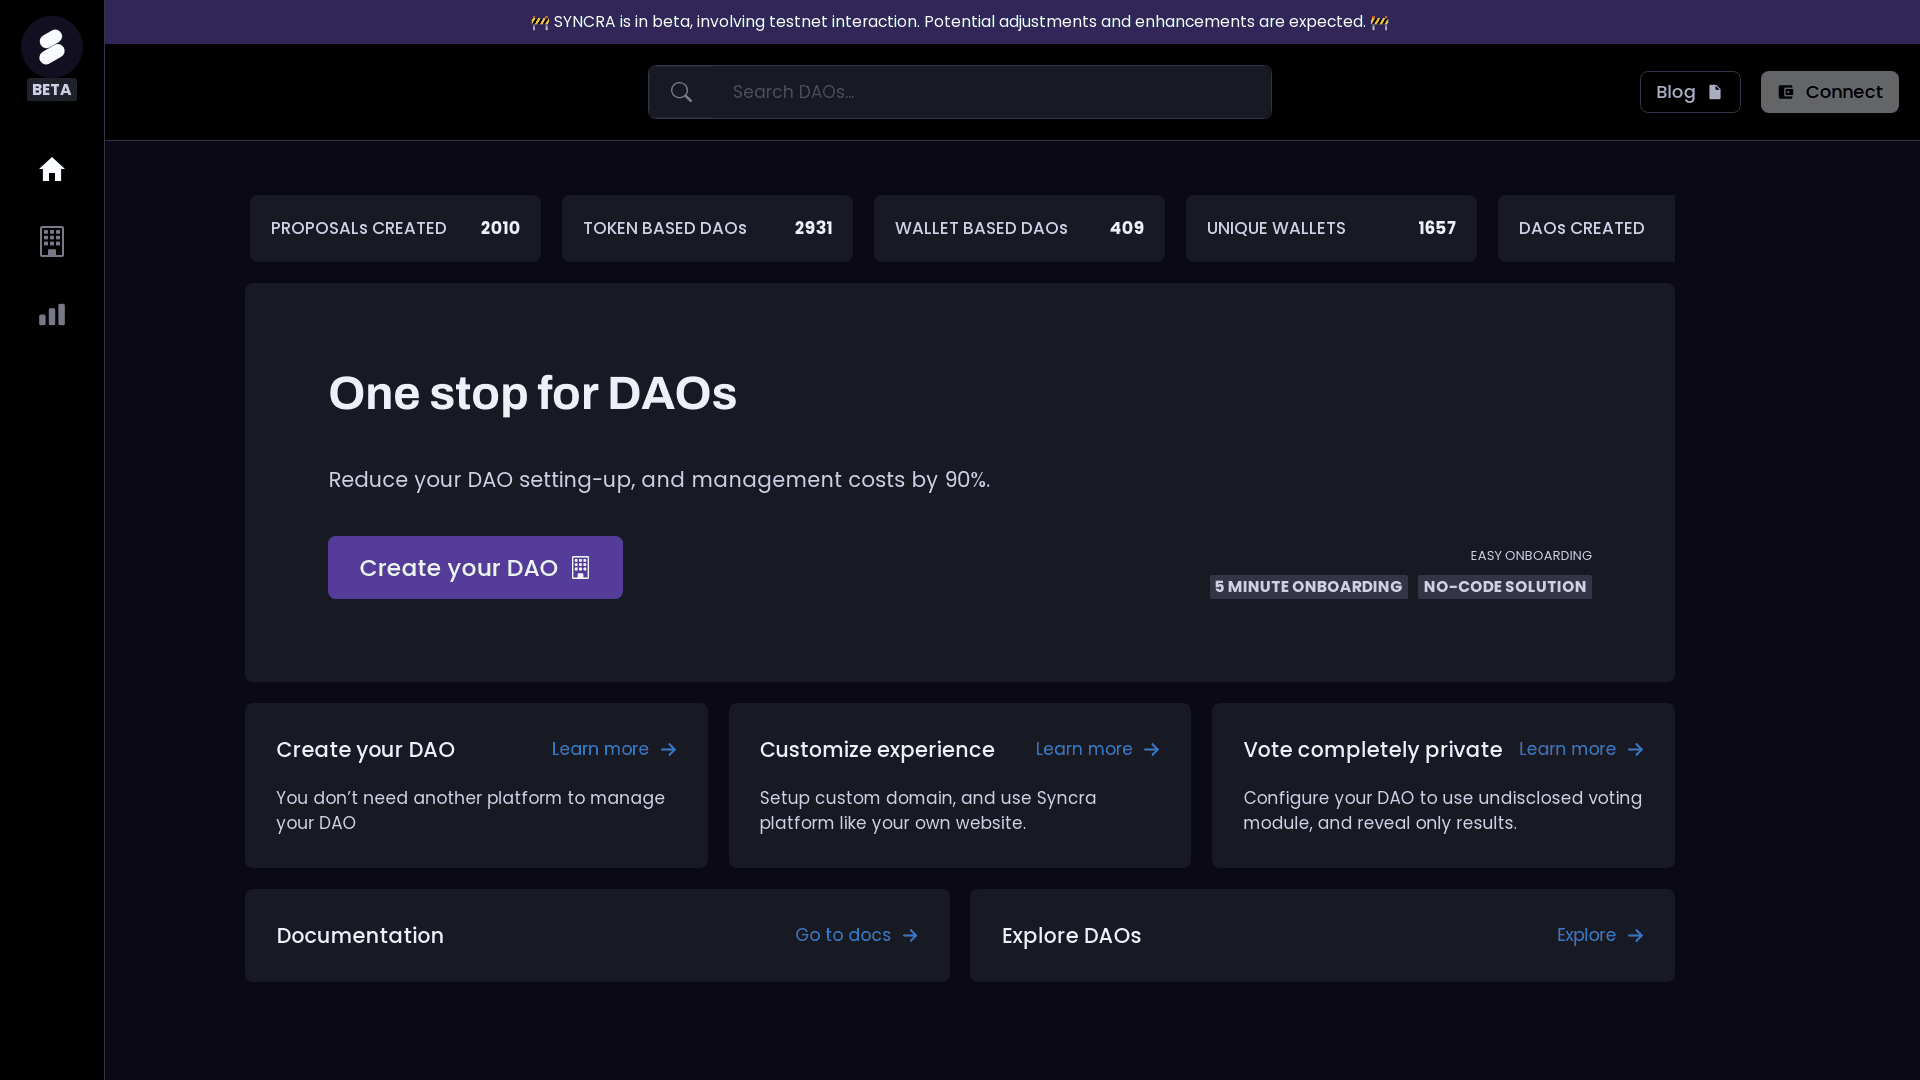Click the Documentation card title
The image size is (1920, 1080).
point(360,936)
